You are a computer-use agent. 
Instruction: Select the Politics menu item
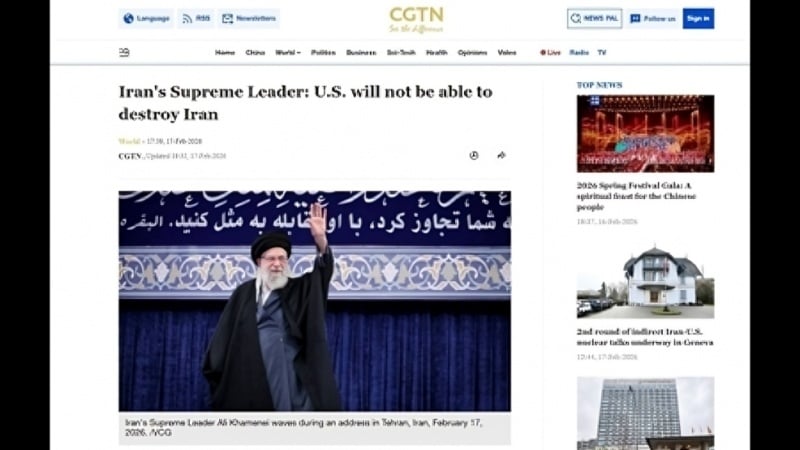(323, 53)
